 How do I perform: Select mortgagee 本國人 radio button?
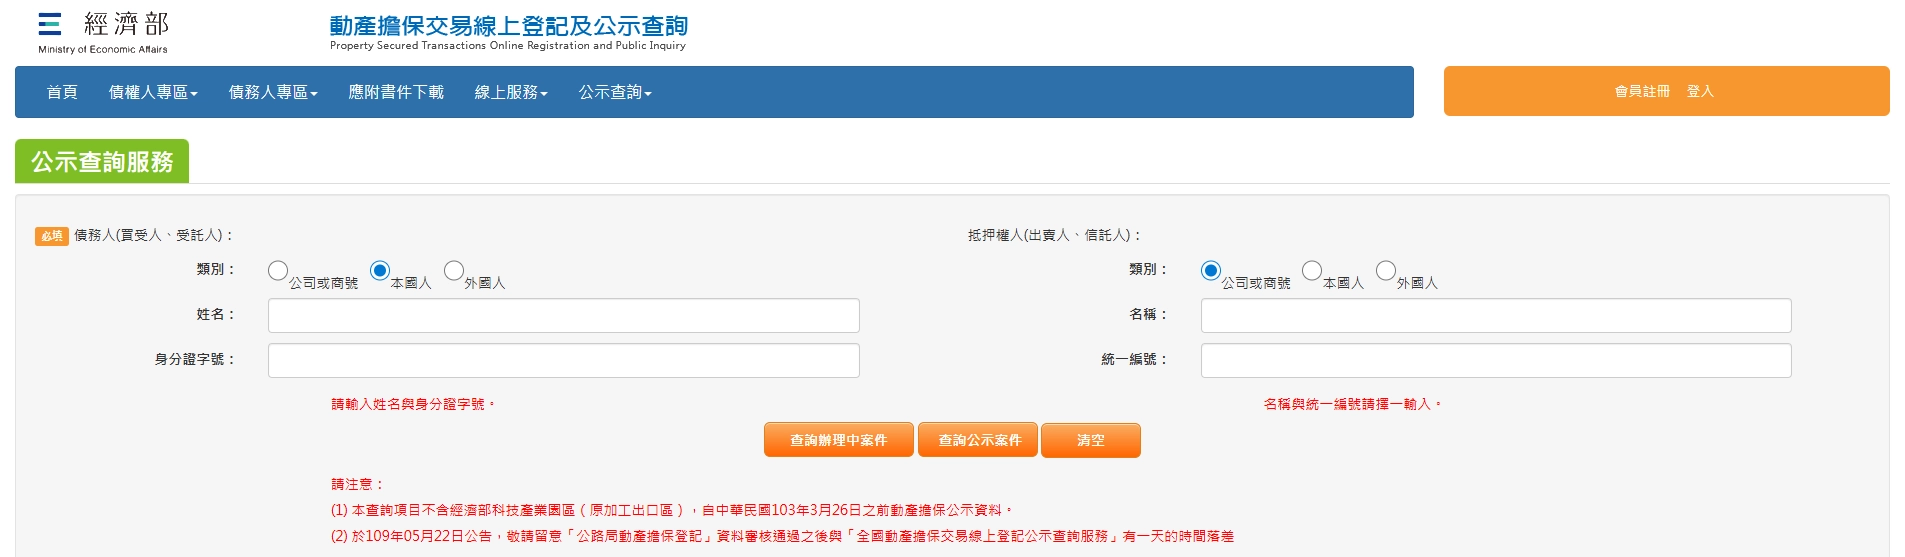[x=1312, y=271]
